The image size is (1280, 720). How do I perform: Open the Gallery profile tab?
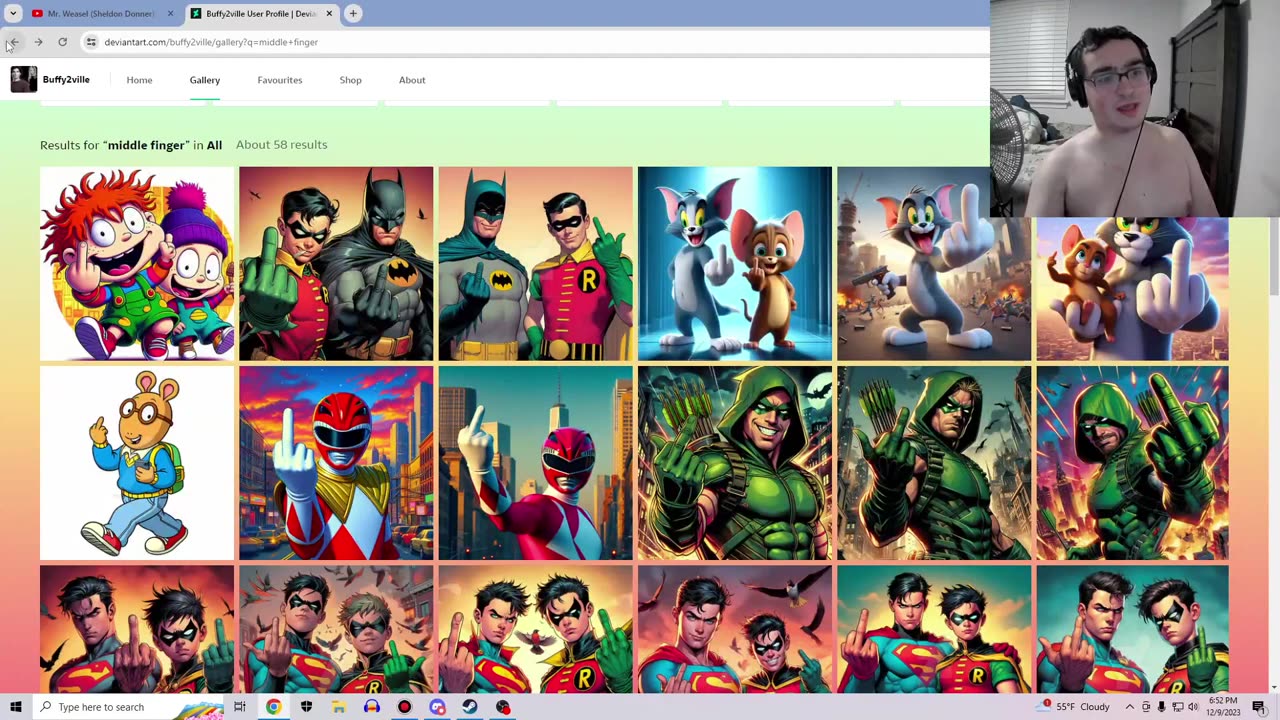pyautogui.click(x=205, y=80)
